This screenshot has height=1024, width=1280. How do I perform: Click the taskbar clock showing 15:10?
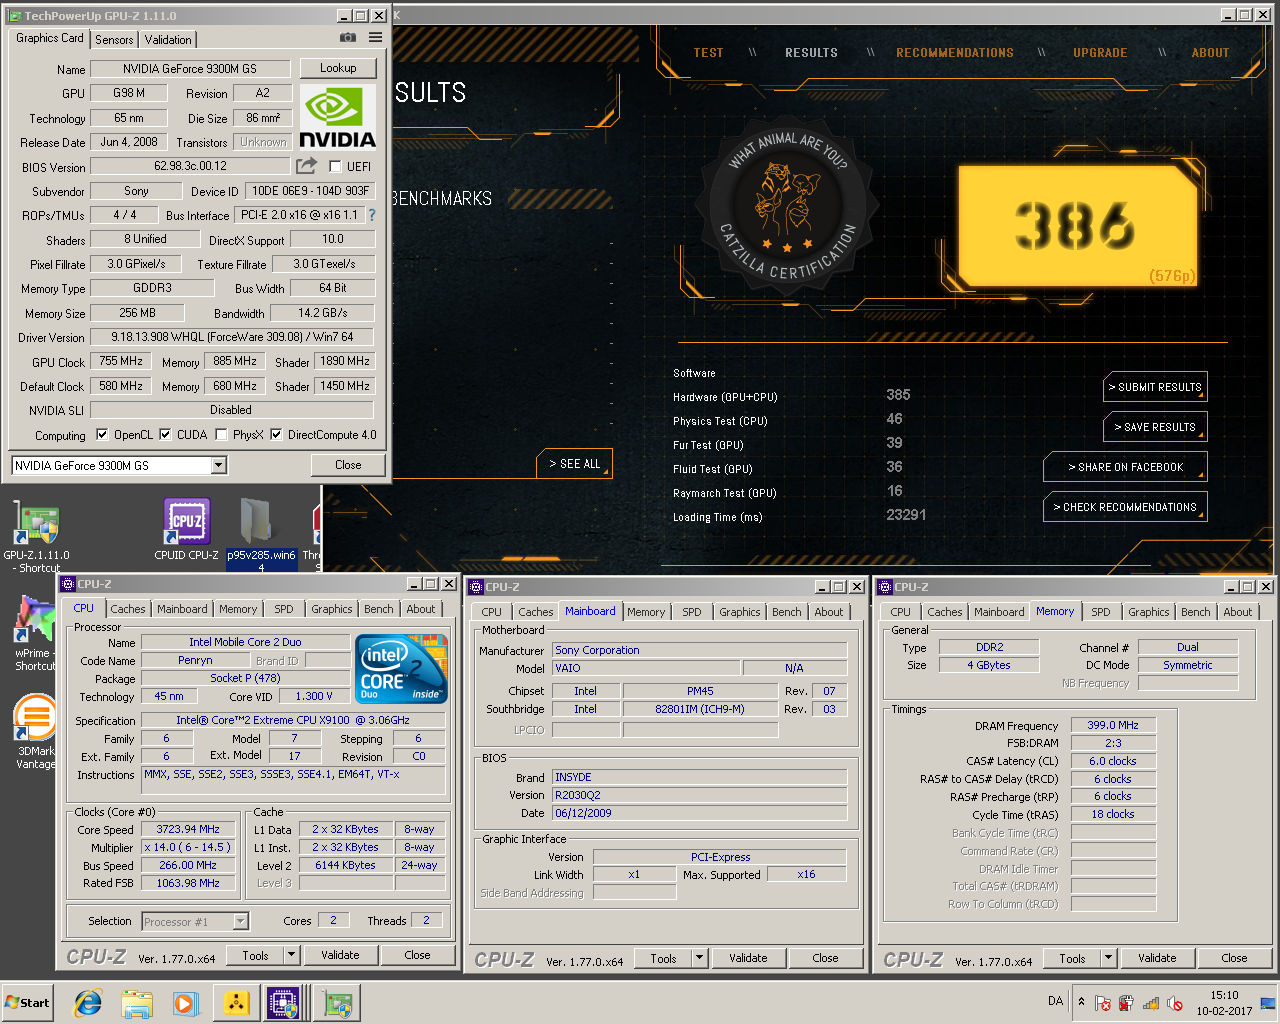[1224, 1003]
